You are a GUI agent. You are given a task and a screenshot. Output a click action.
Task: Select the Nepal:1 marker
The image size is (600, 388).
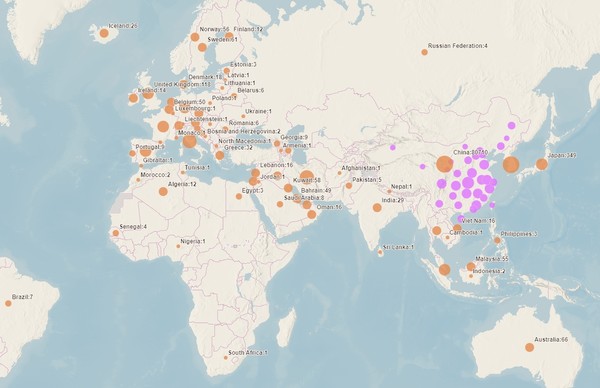389,191
